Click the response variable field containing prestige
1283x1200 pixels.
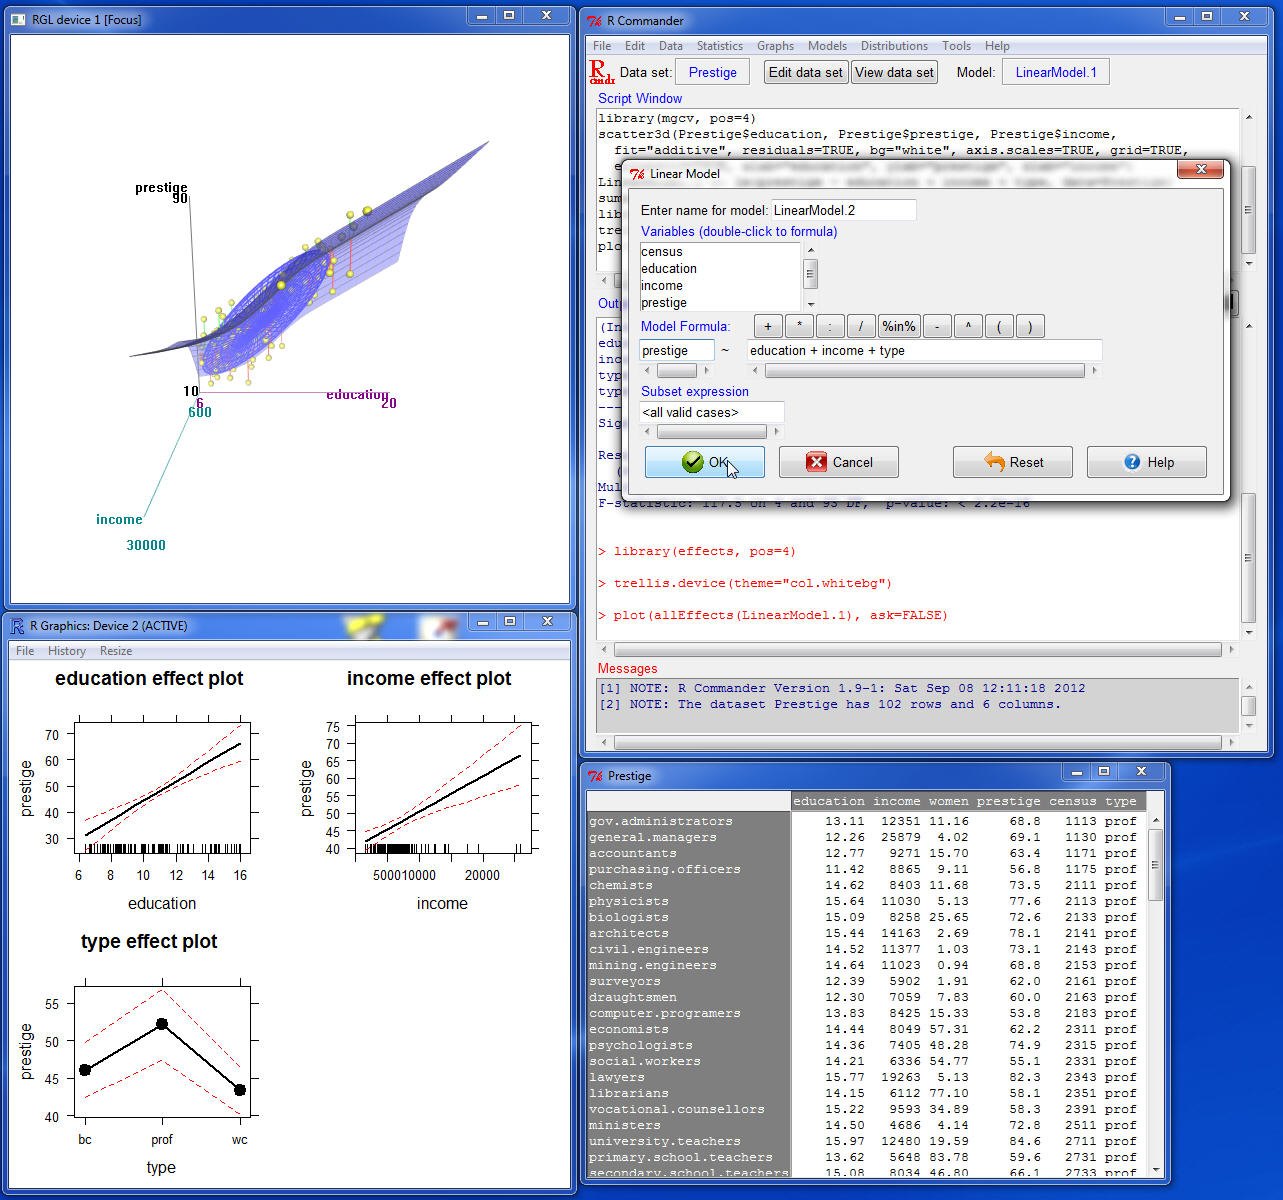[677, 350]
